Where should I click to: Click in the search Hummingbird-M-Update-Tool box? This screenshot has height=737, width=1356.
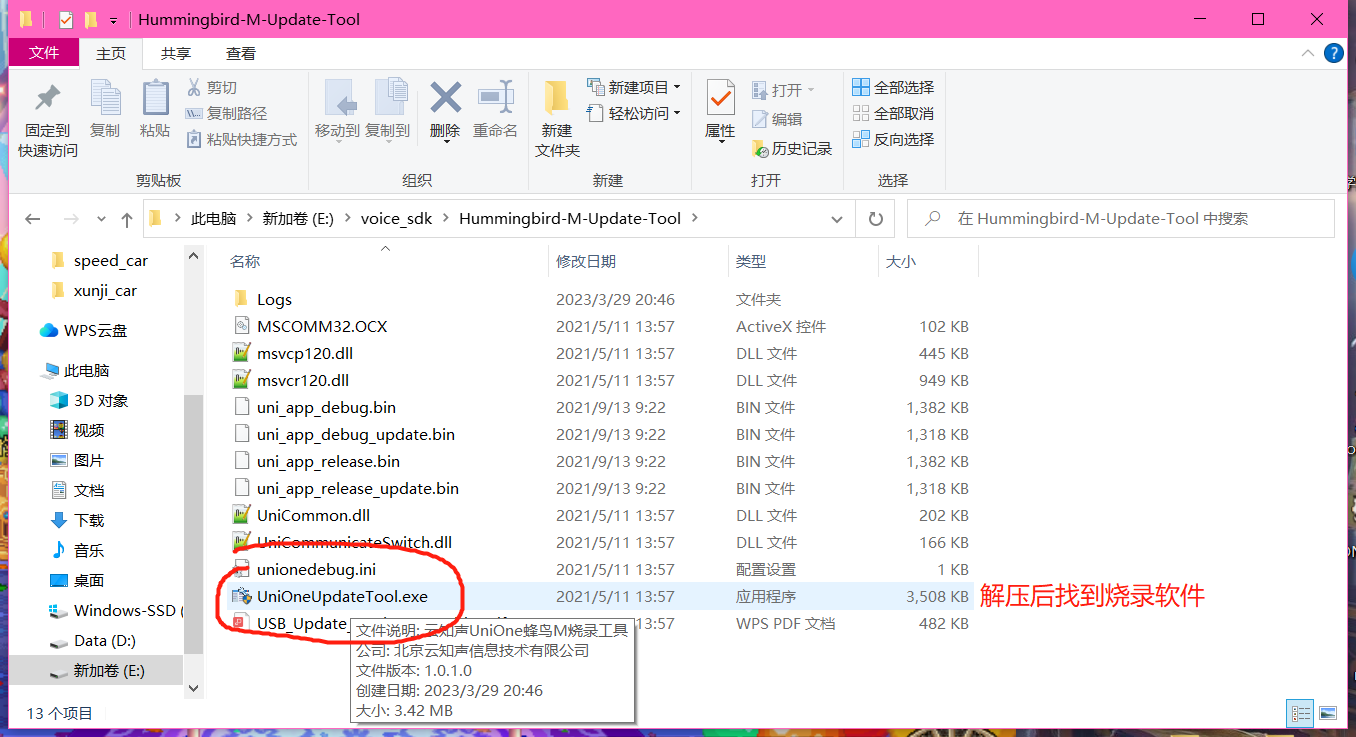click(x=1120, y=218)
